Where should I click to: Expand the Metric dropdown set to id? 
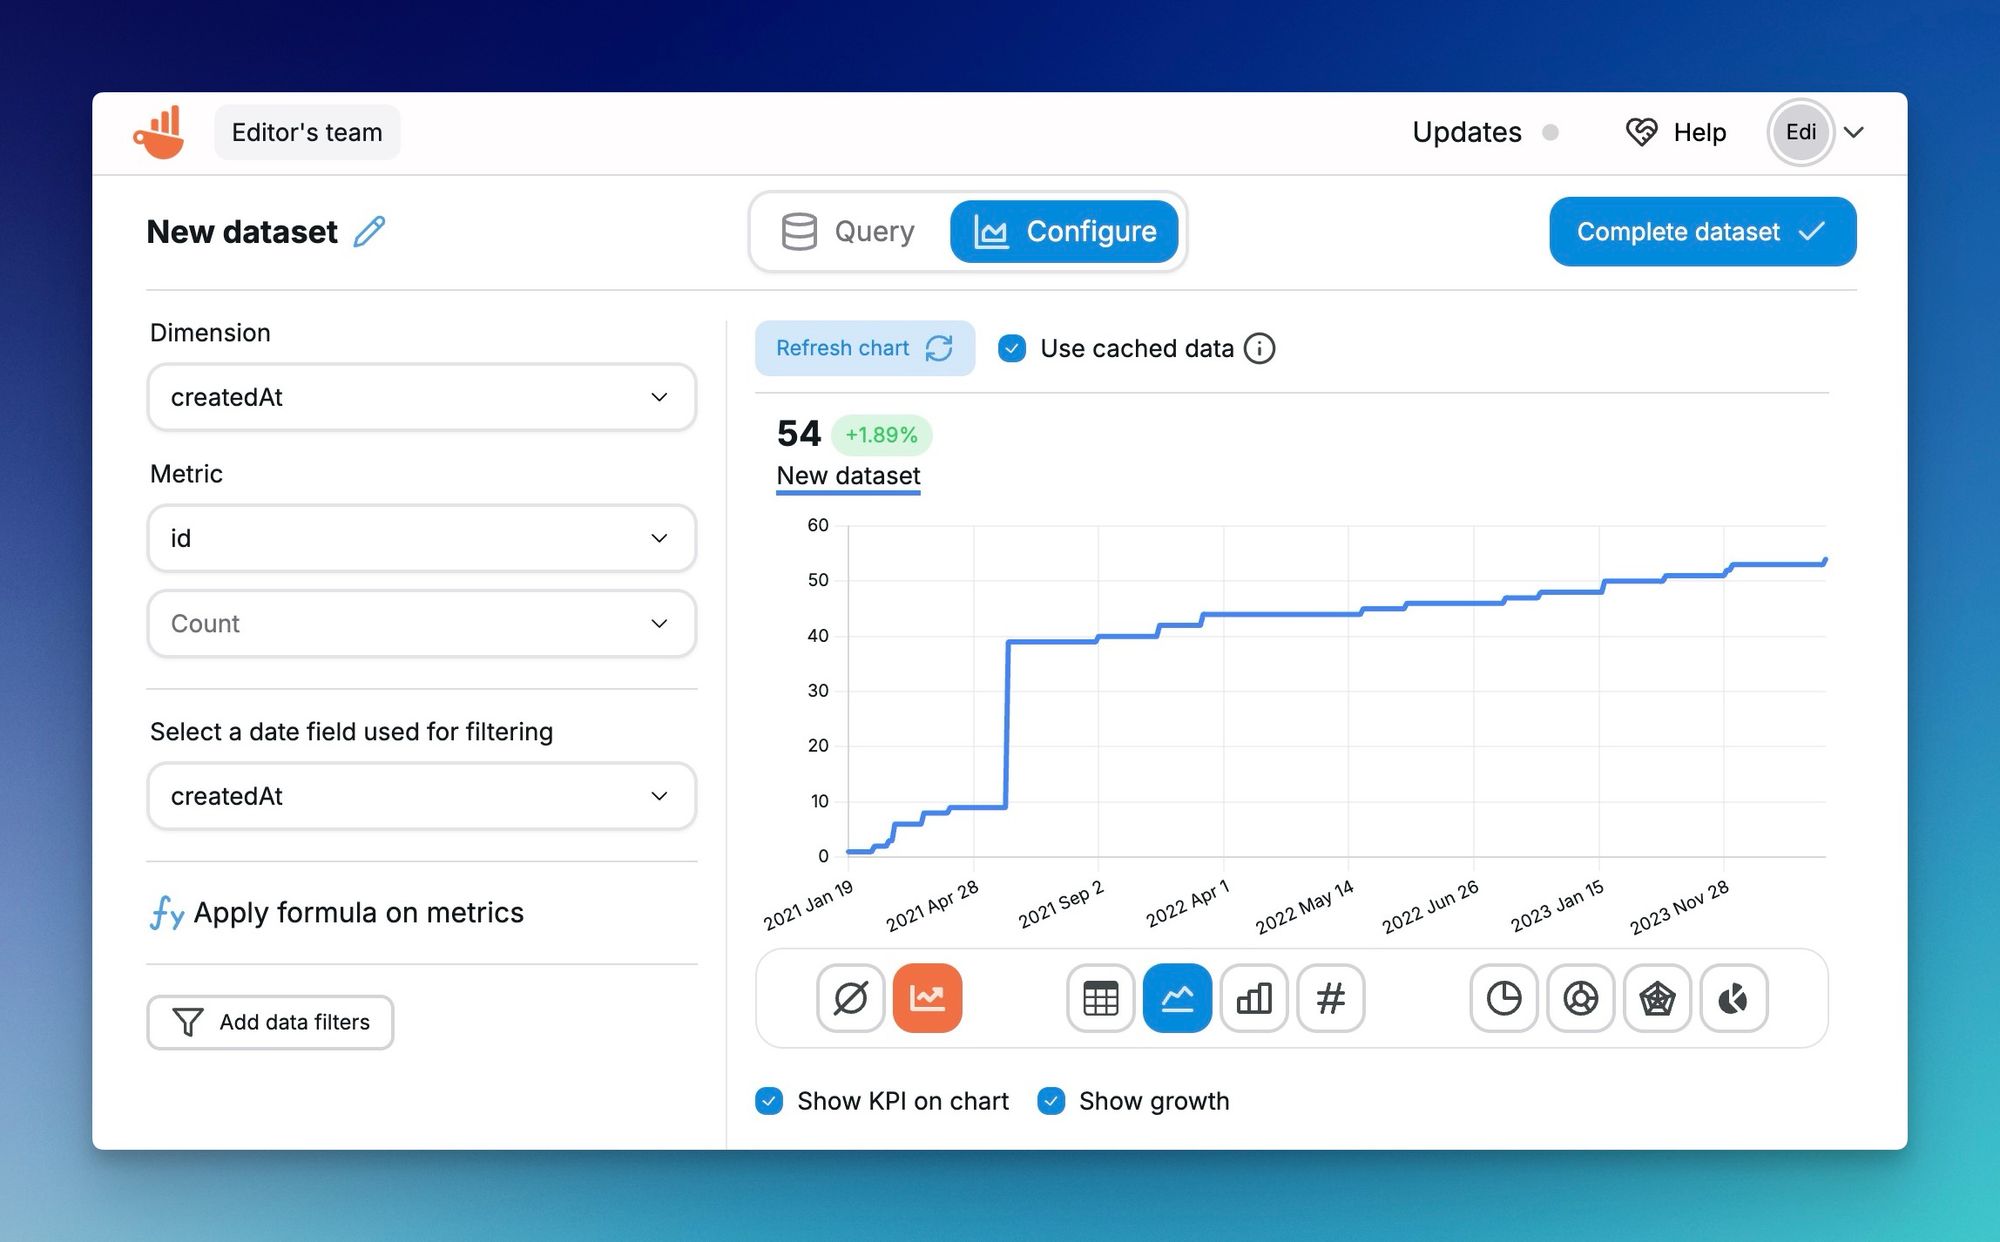[421, 538]
